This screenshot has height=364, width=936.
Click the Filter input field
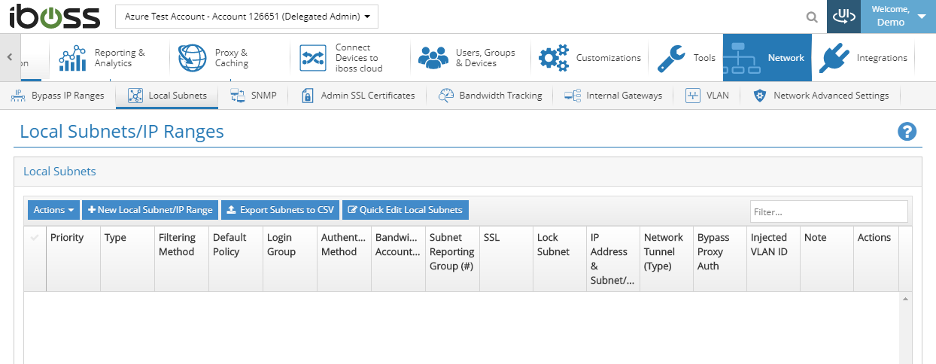coord(829,211)
